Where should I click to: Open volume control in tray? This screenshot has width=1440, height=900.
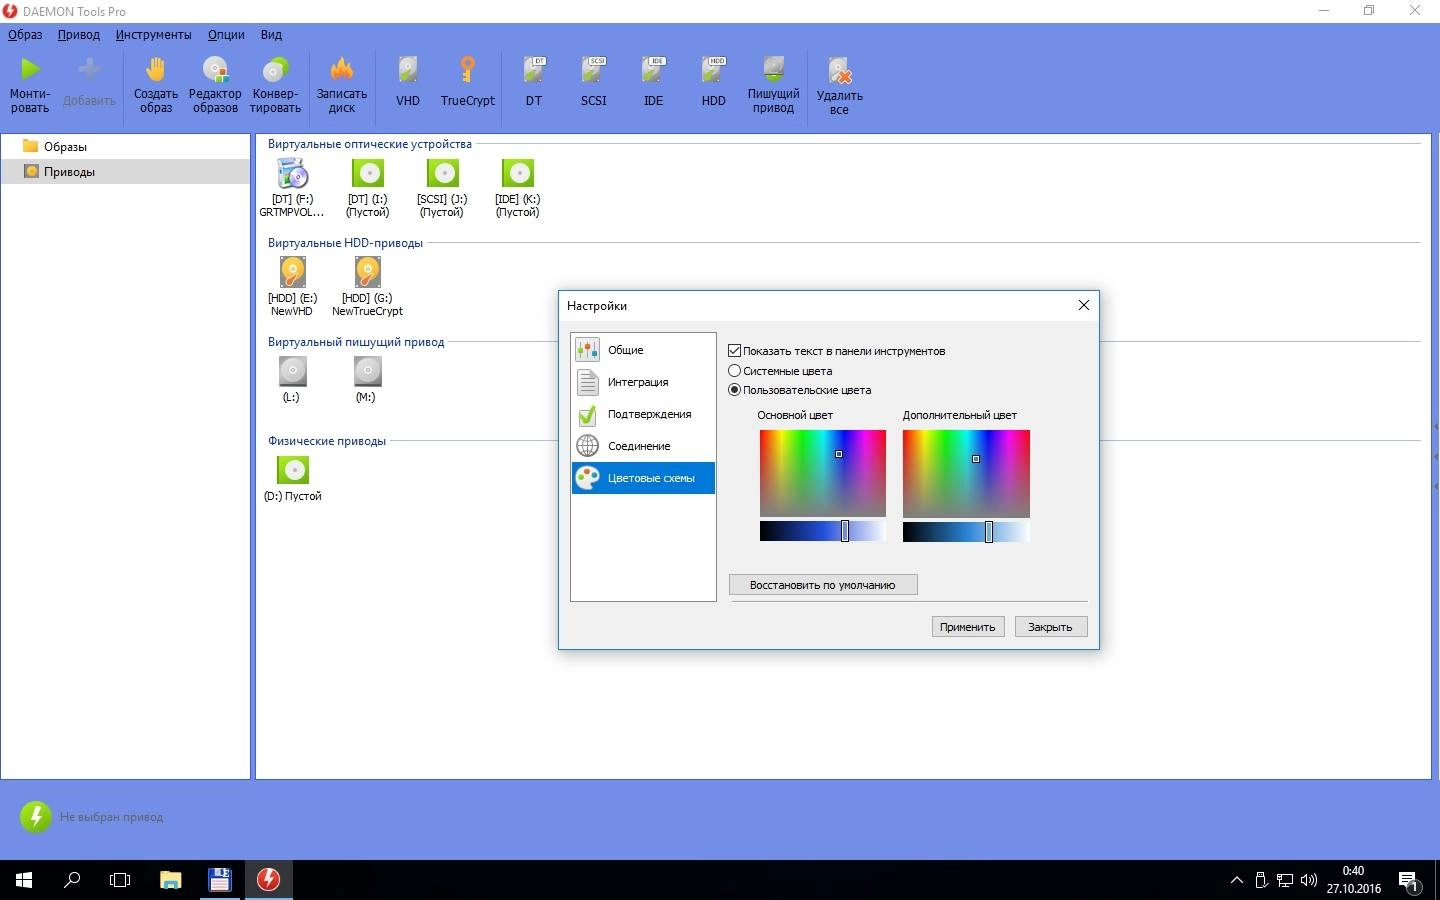(x=1309, y=880)
